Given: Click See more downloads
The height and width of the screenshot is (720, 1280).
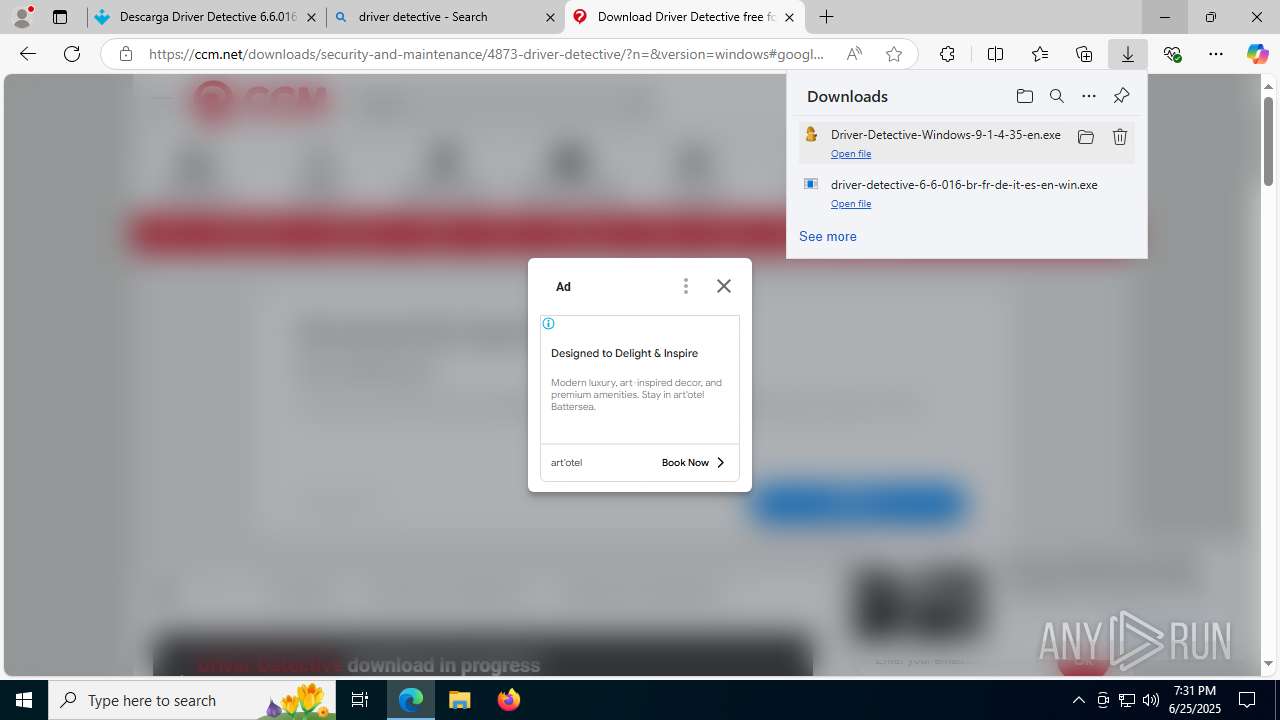Looking at the screenshot, I should point(827,236).
